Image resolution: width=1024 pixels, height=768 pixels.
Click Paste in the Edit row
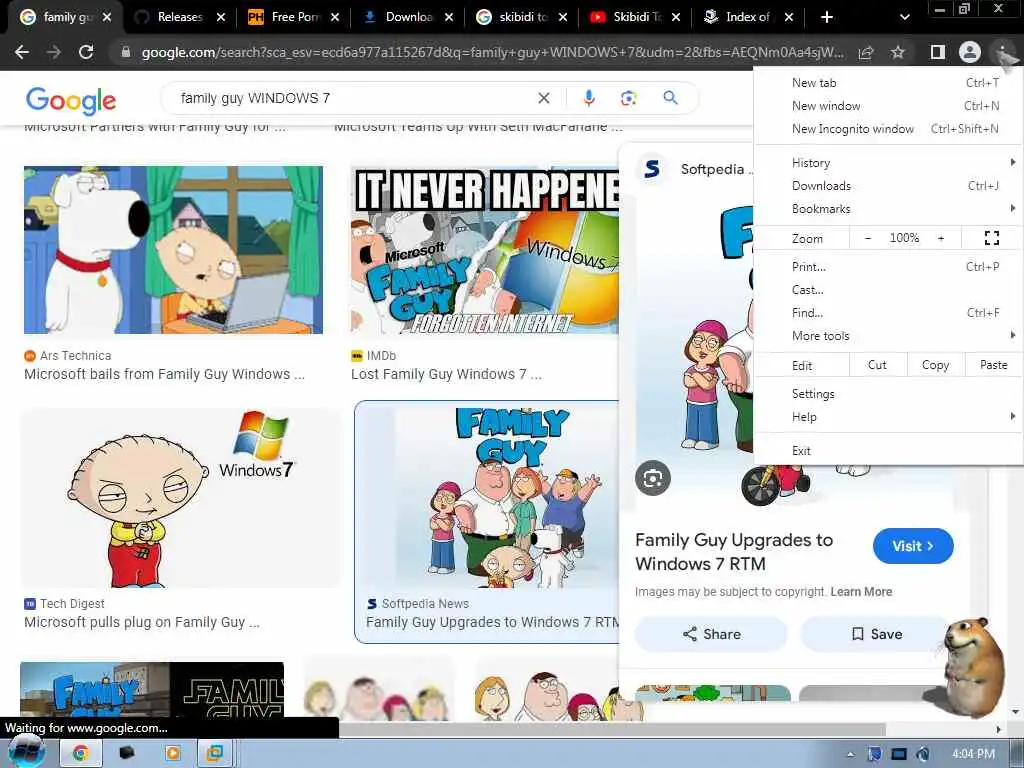tap(993, 365)
